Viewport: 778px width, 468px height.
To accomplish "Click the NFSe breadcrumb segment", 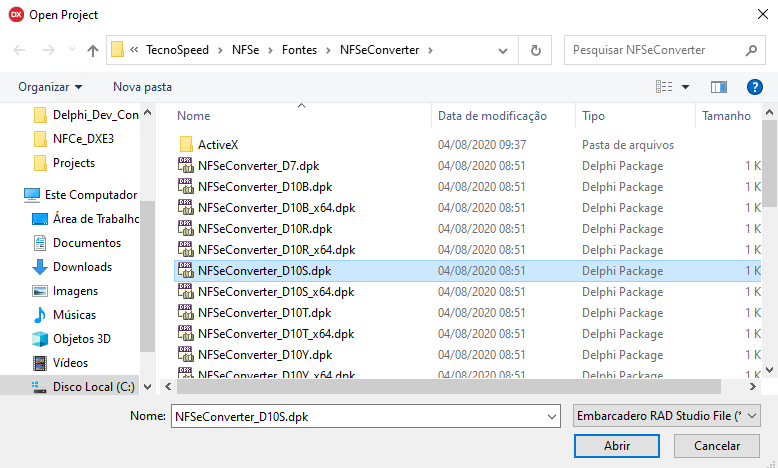I will coord(246,50).
